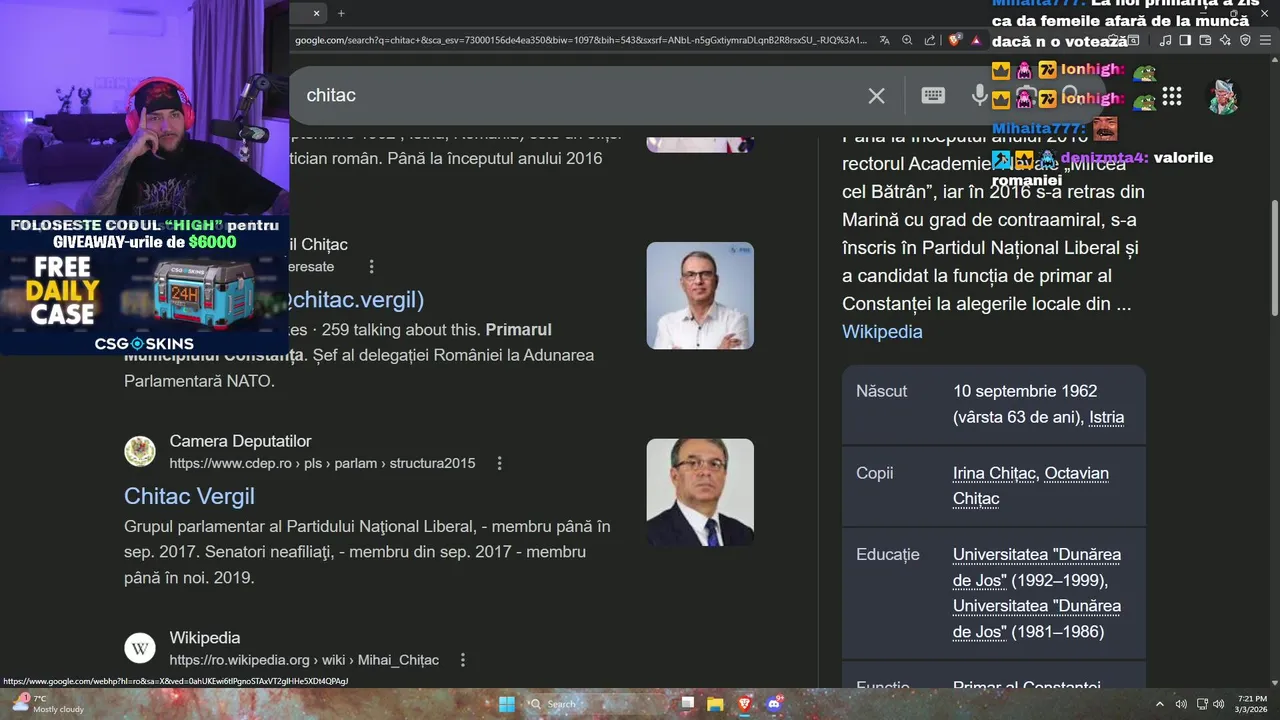Start voice search with microphone icon

pos(980,95)
